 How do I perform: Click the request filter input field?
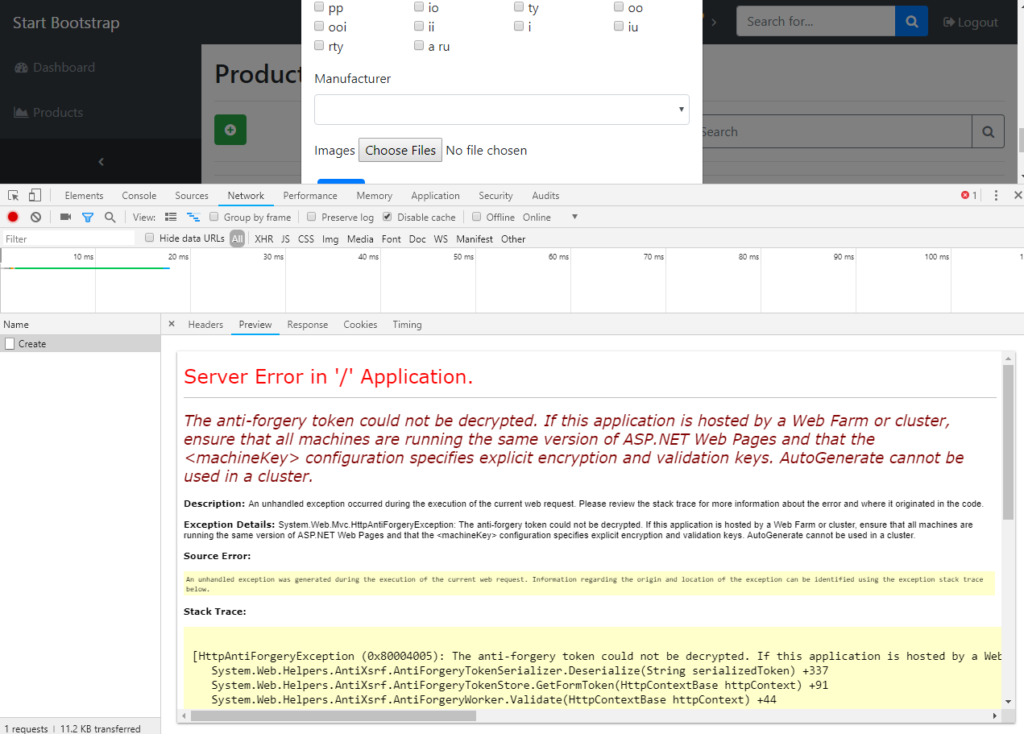click(x=67, y=238)
